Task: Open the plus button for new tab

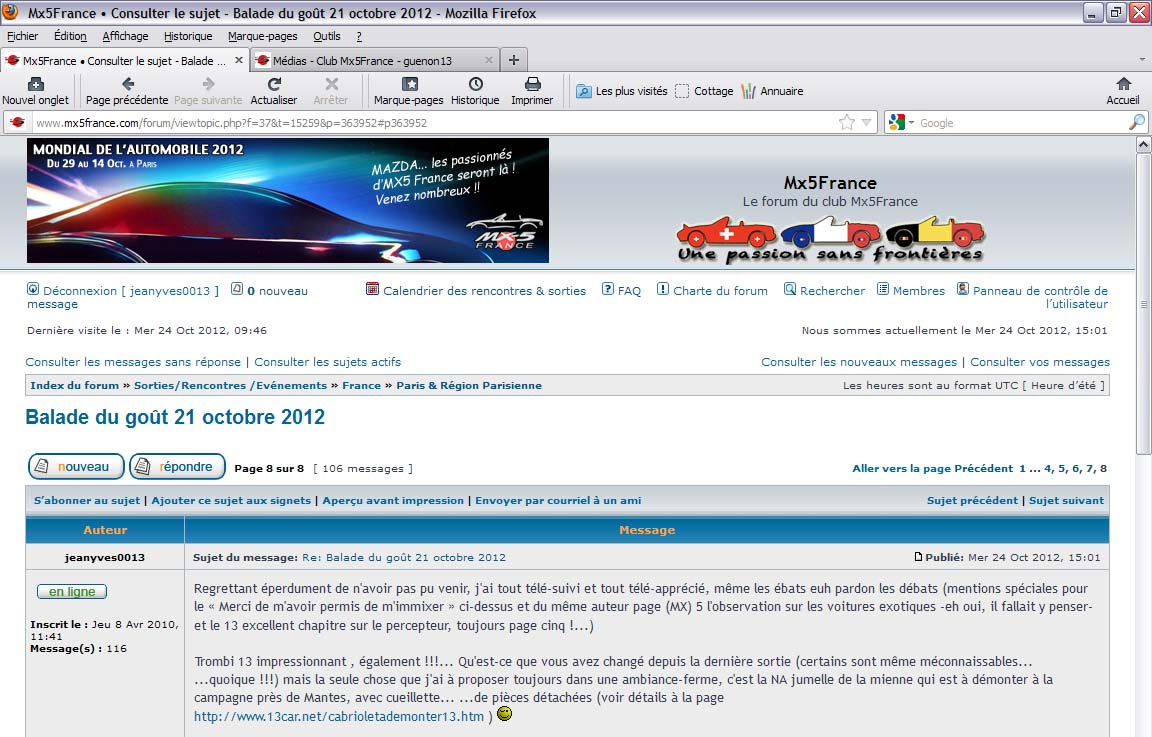Action: tap(514, 60)
